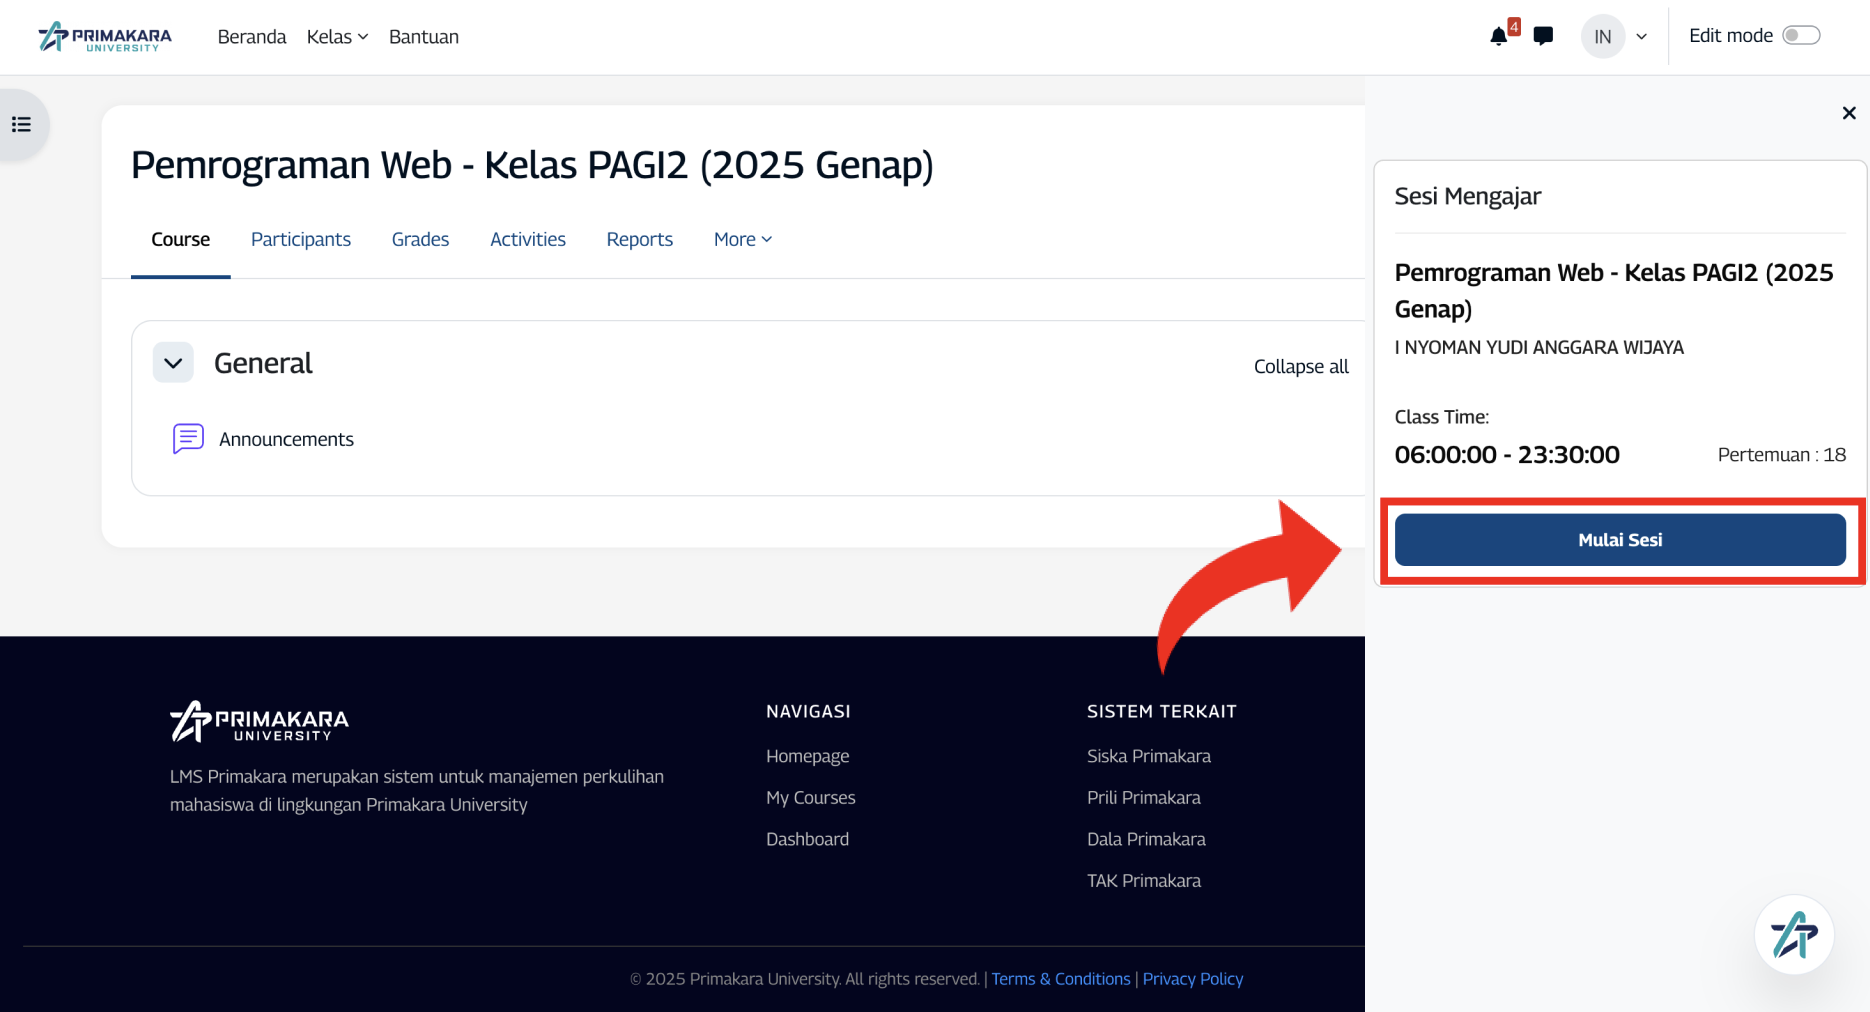Click the Announcements forum icon

pyautogui.click(x=188, y=439)
